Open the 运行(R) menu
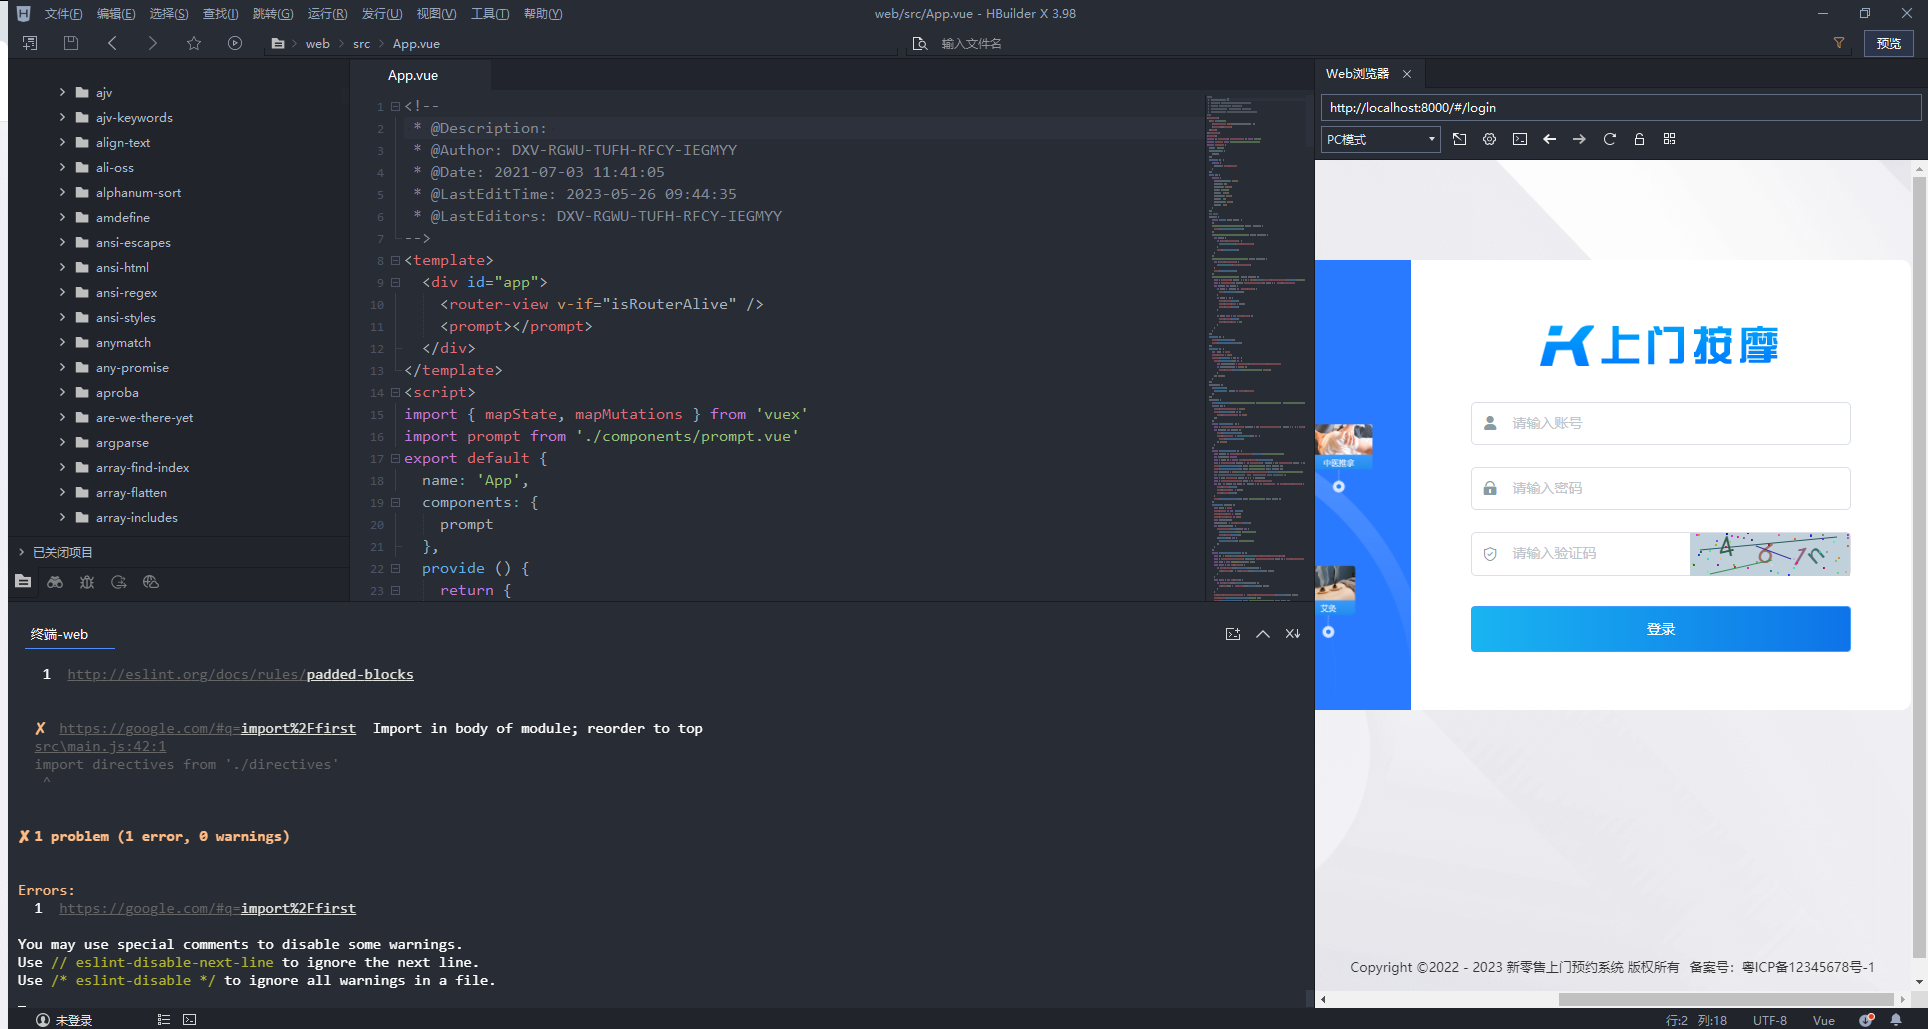Image resolution: width=1928 pixels, height=1029 pixels. point(327,14)
